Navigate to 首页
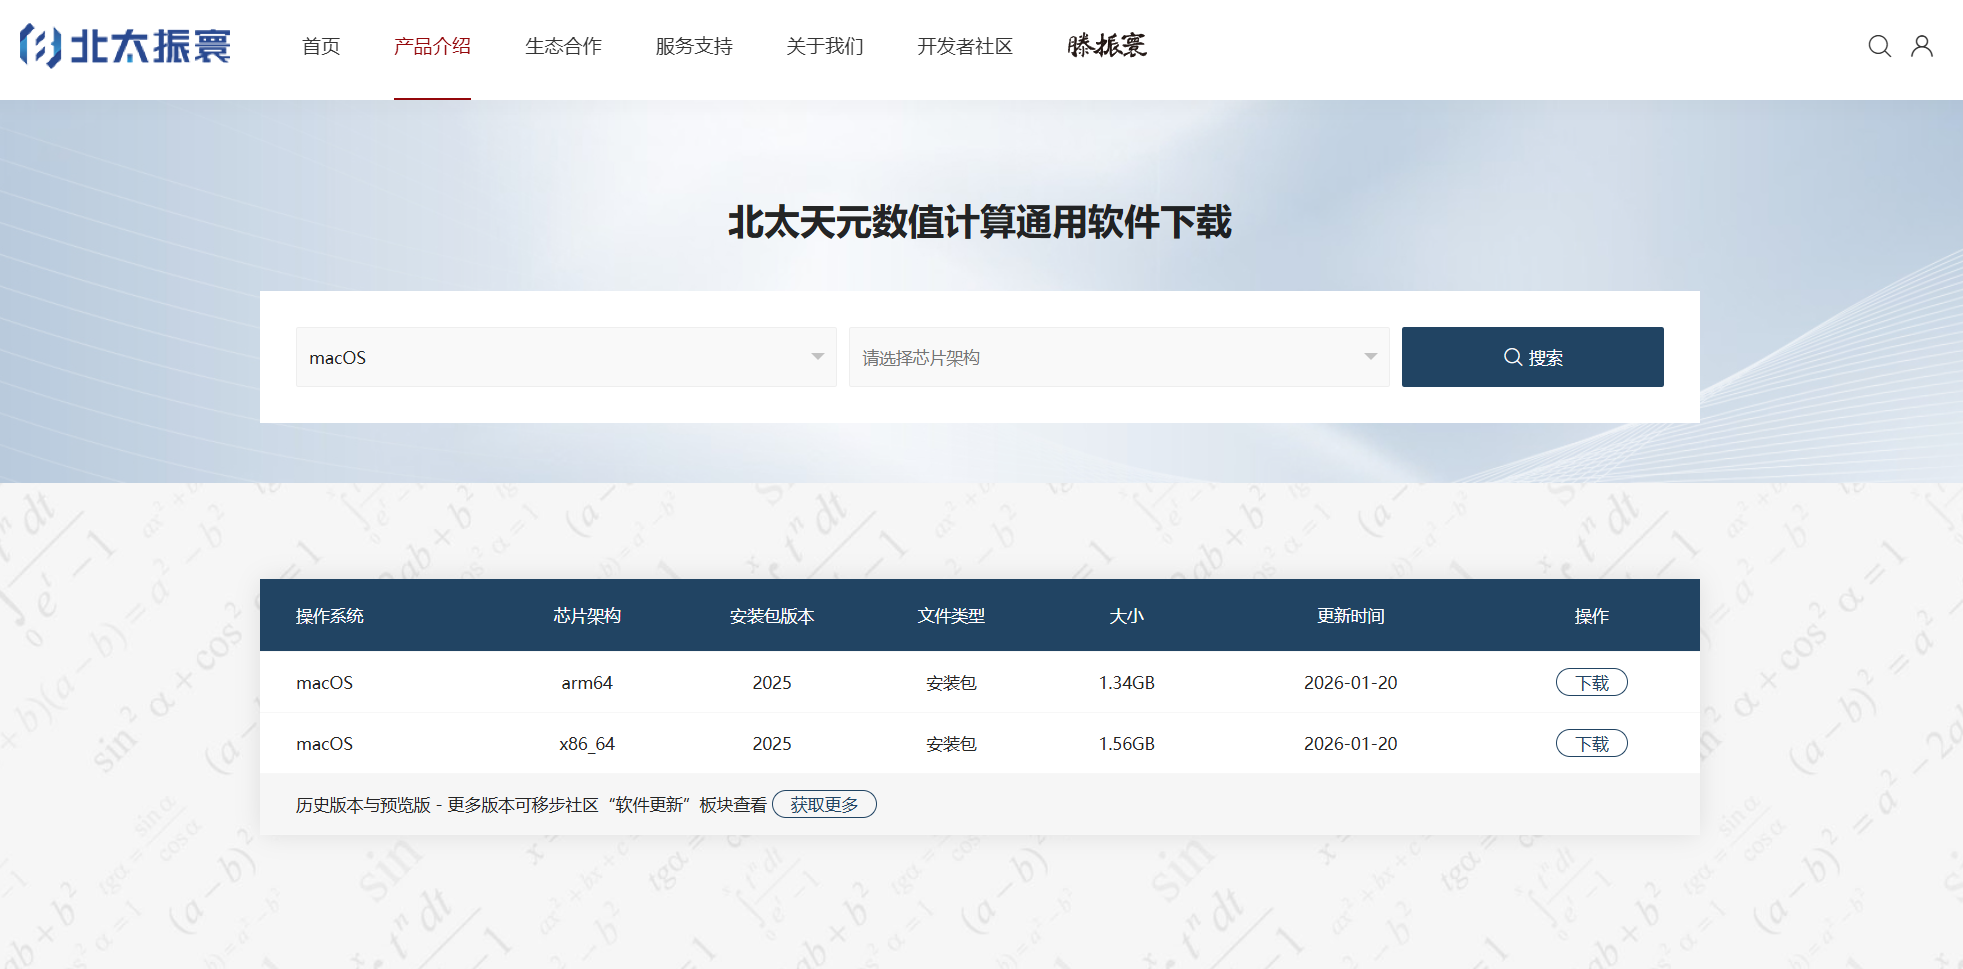This screenshot has height=969, width=1963. 320,46
